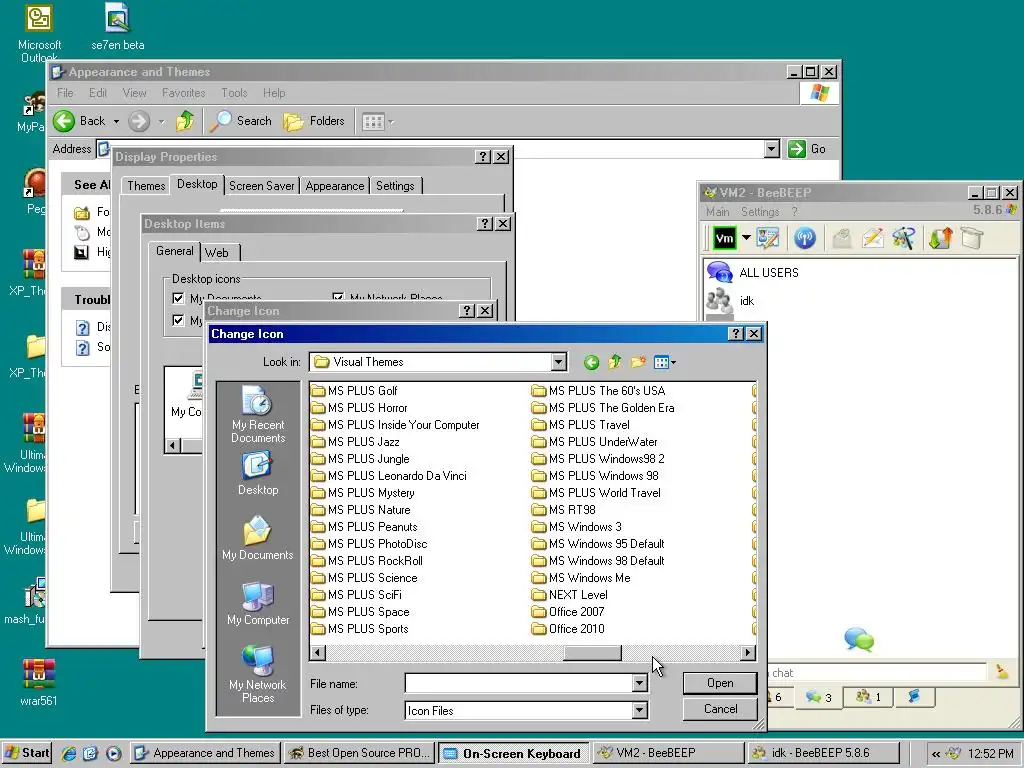Toggle the My Documents checkbox in Desktop Items
Viewport: 1024px width, 768px height.
coord(178,298)
